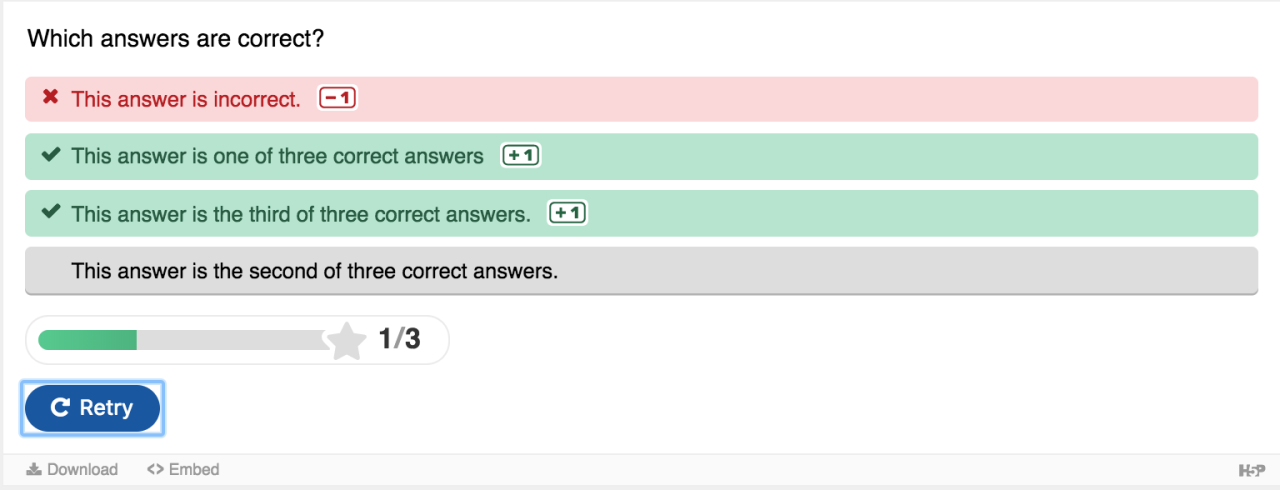The height and width of the screenshot is (490, 1280).
Task: Toggle 'one of three correct answers' option
Action: coord(277,156)
